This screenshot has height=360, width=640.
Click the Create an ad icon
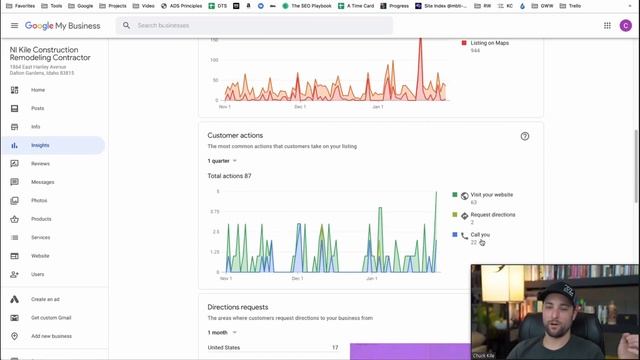click(x=15, y=299)
